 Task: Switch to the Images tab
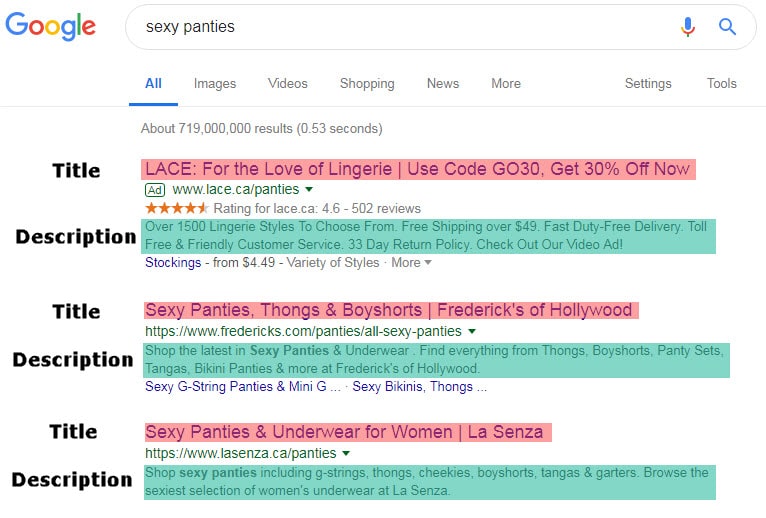tap(214, 84)
